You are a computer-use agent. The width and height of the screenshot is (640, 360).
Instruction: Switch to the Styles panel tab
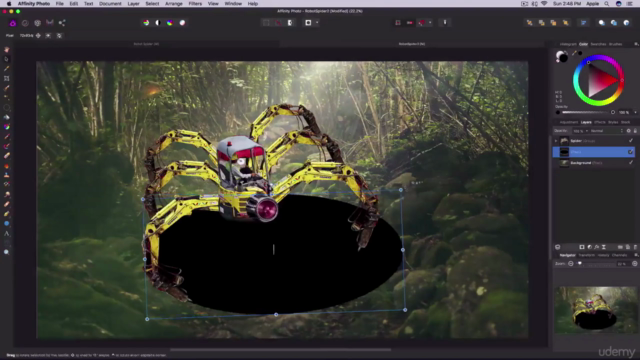click(x=613, y=122)
